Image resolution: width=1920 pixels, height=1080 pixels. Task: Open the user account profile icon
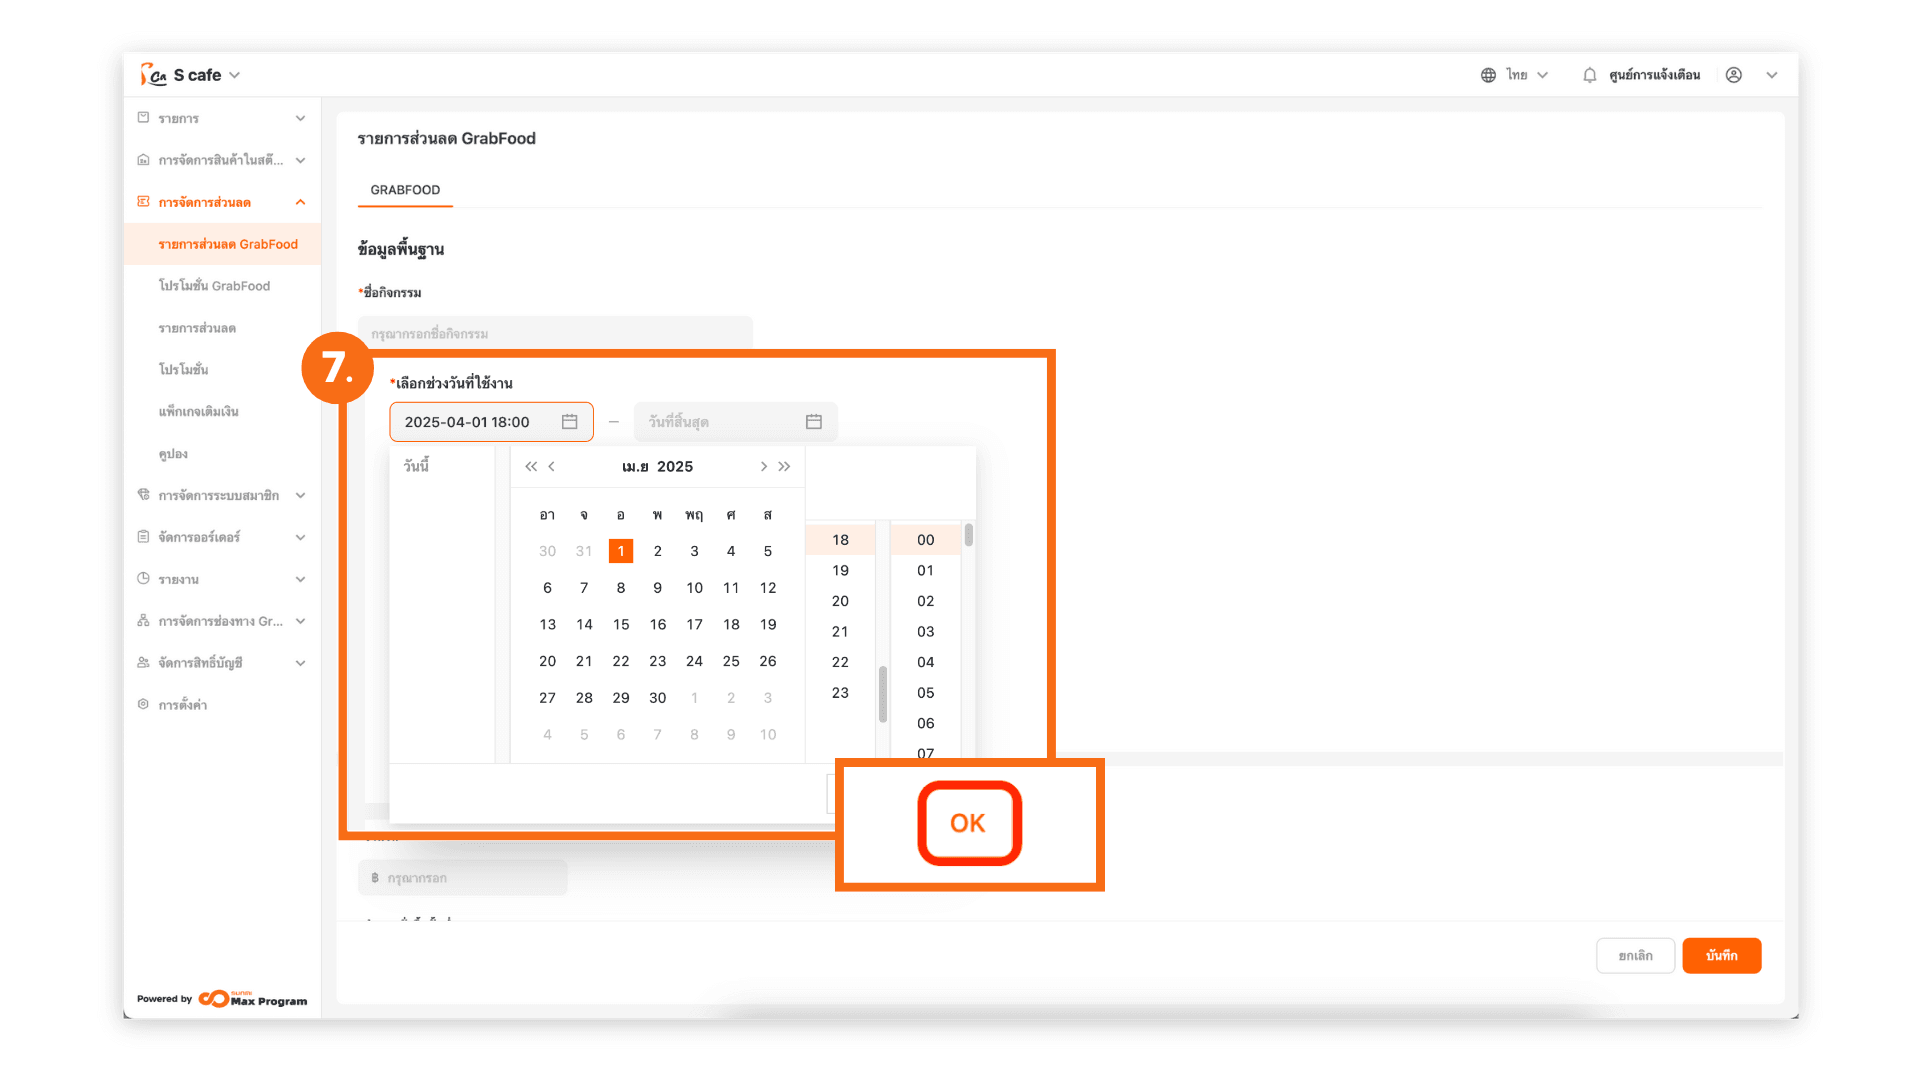(x=1734, y=75)
